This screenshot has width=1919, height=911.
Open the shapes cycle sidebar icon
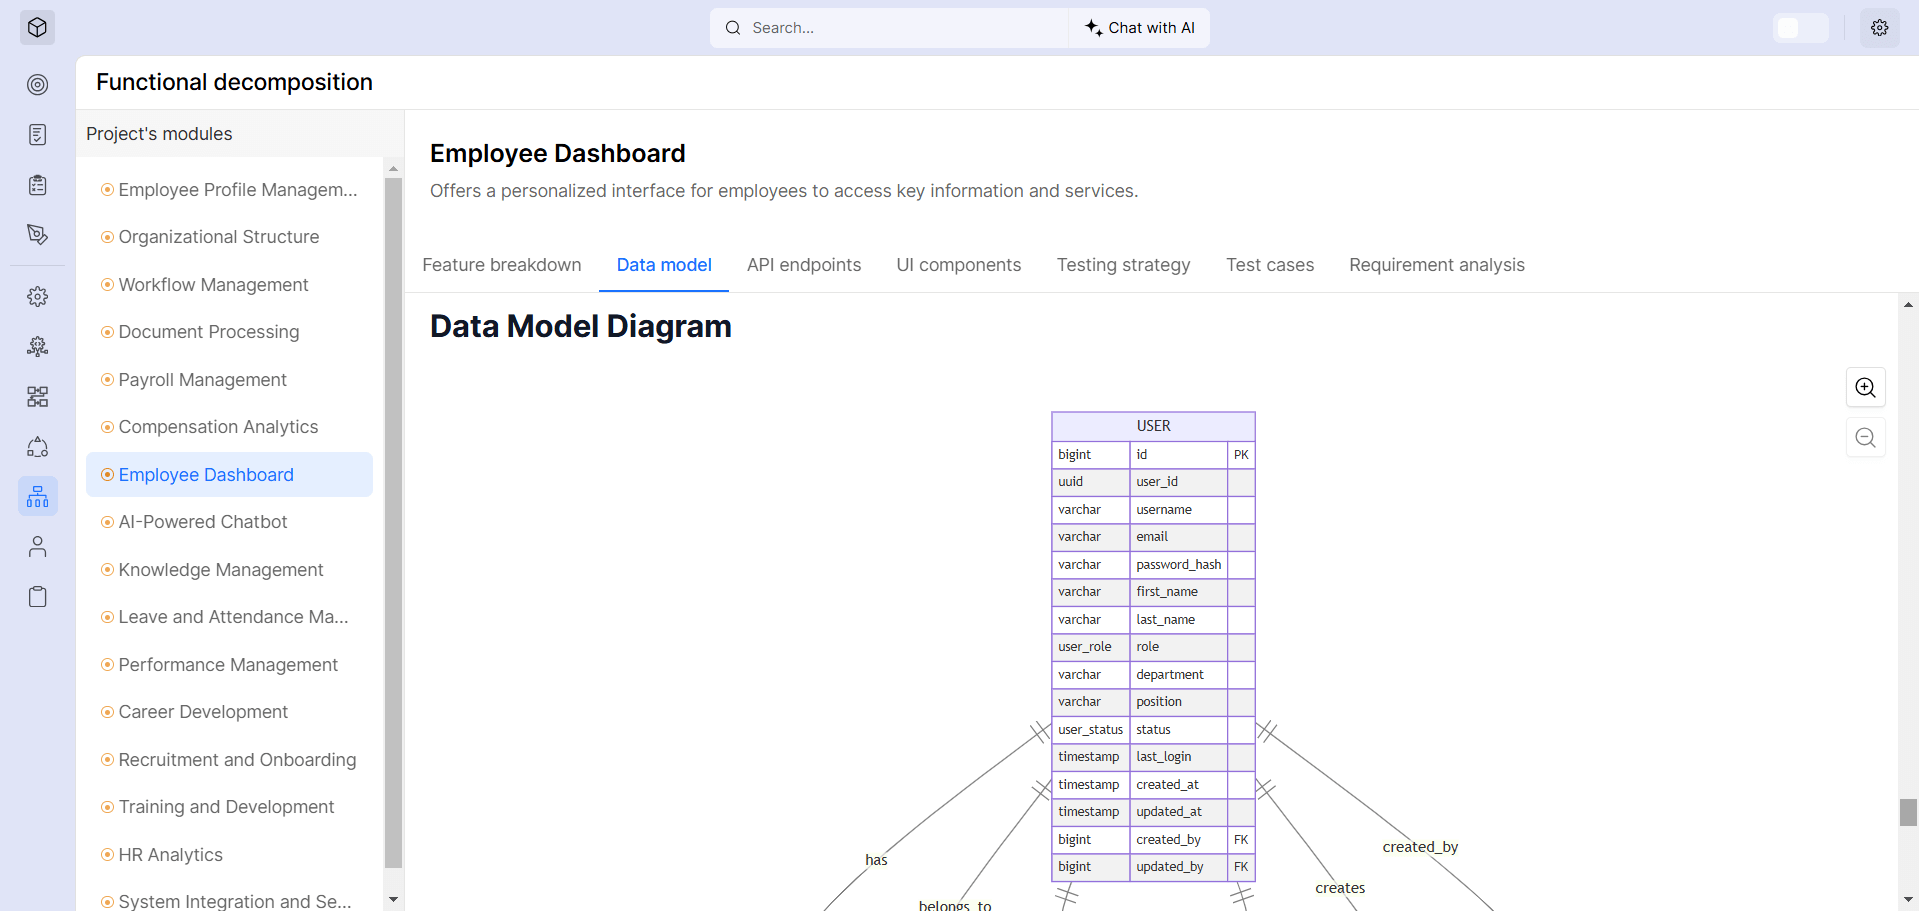tap(37, 447)
